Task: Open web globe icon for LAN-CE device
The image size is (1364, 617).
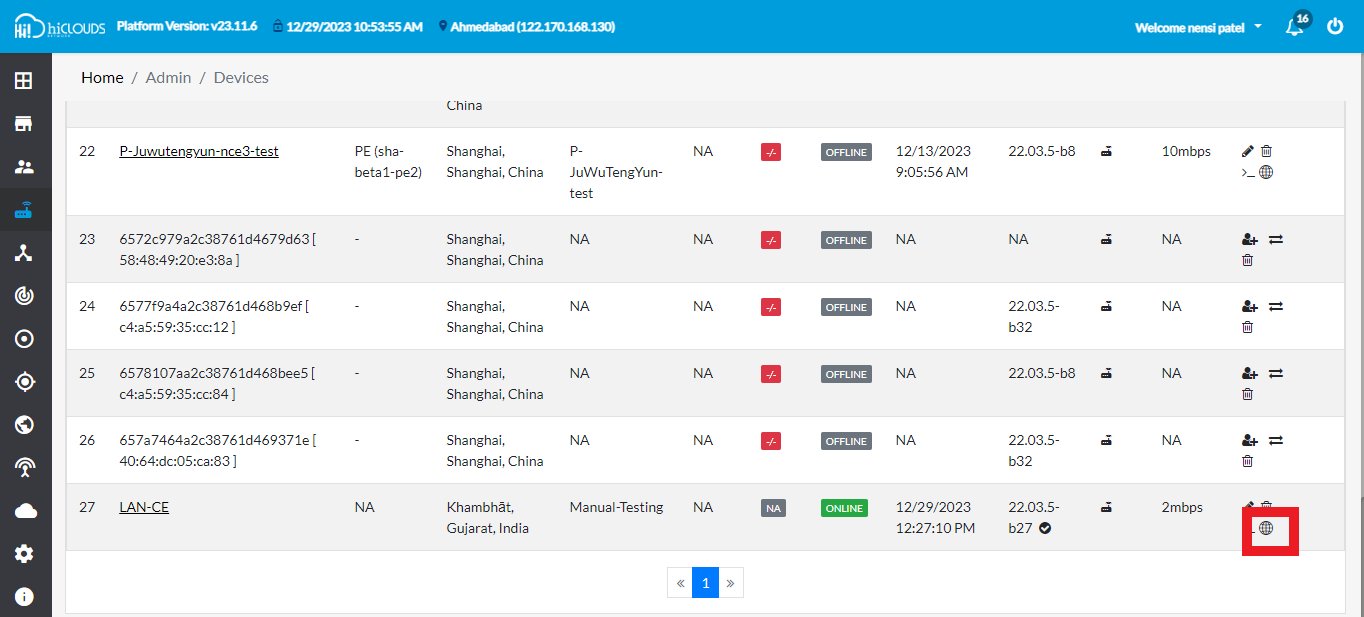Action: click(x=1266, y=528)
